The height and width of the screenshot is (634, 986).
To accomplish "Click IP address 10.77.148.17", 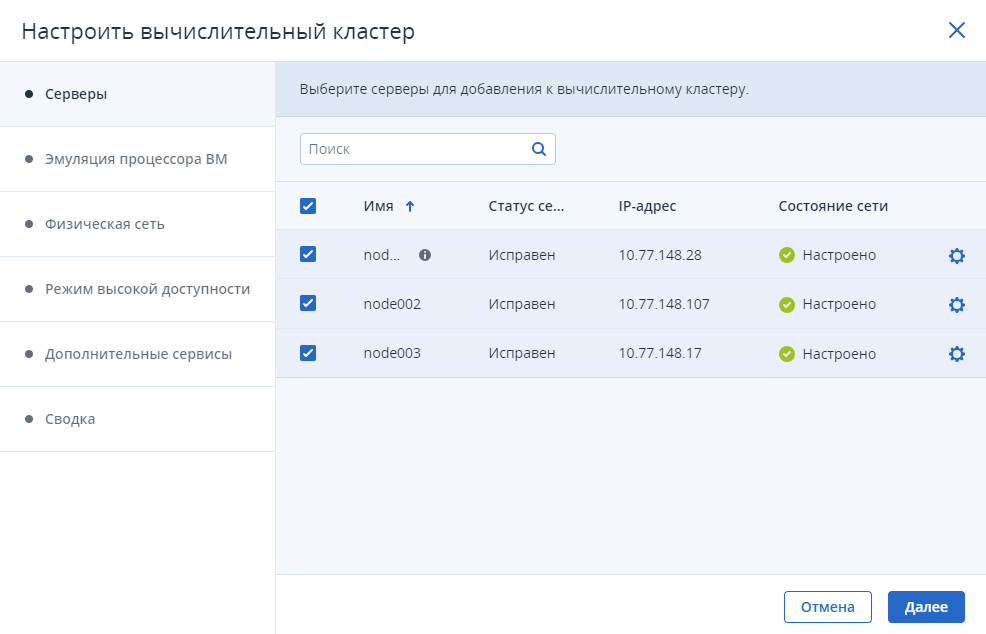I will (x=660, y=353).
